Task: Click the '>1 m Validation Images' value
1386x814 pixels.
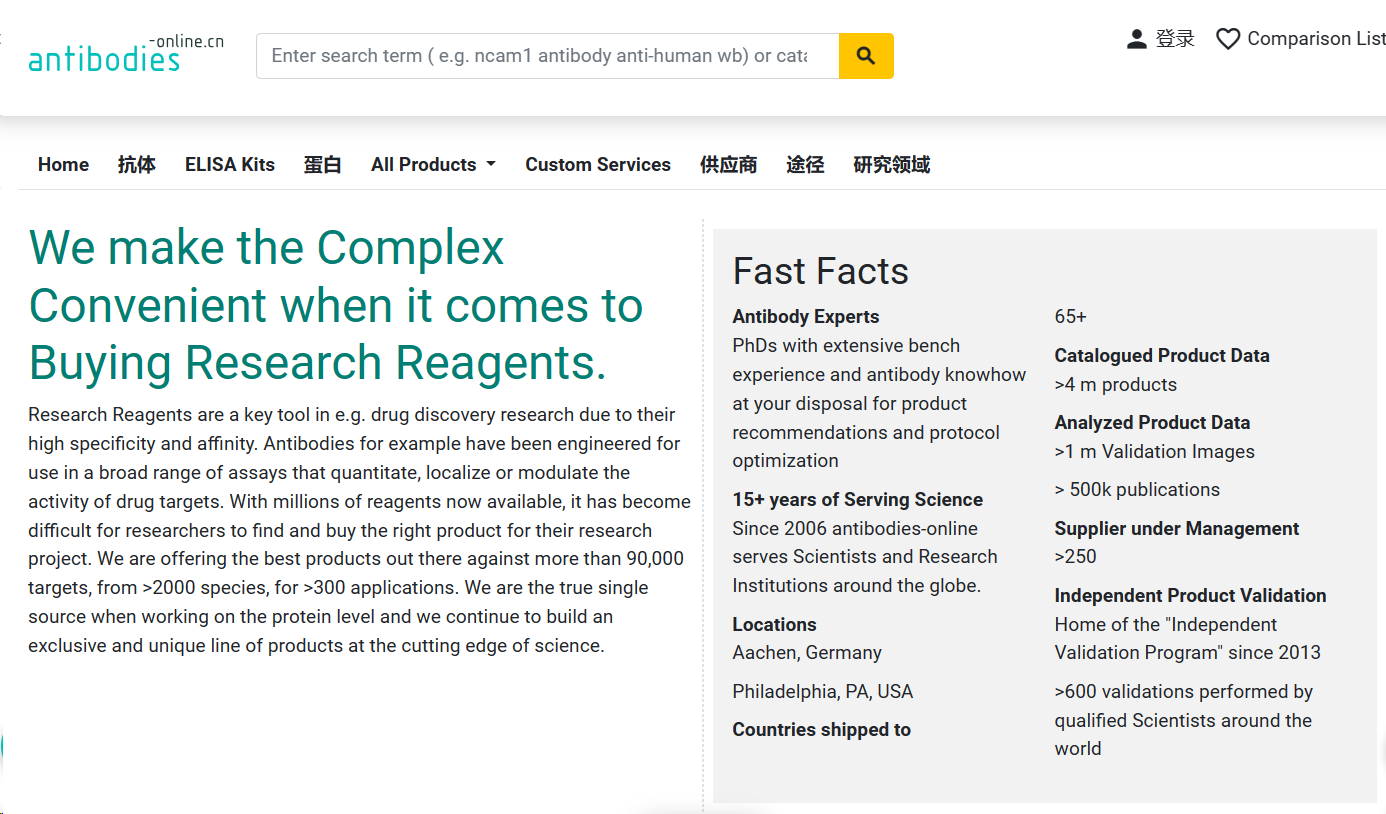Action: (1154, 452)
